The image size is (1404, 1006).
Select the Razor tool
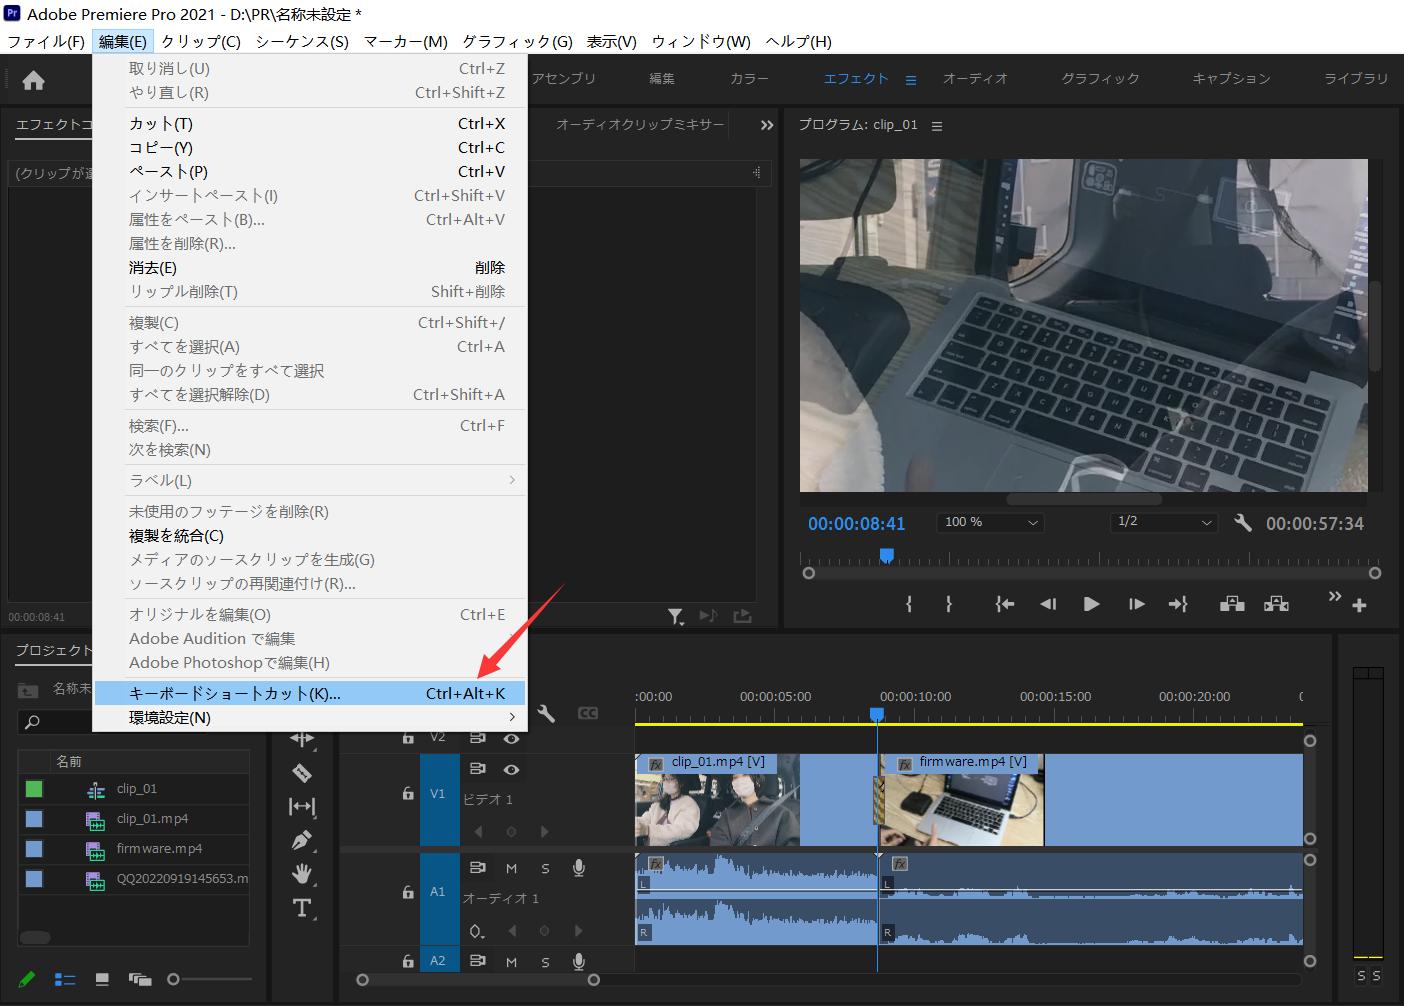click(x=301, y=773)
